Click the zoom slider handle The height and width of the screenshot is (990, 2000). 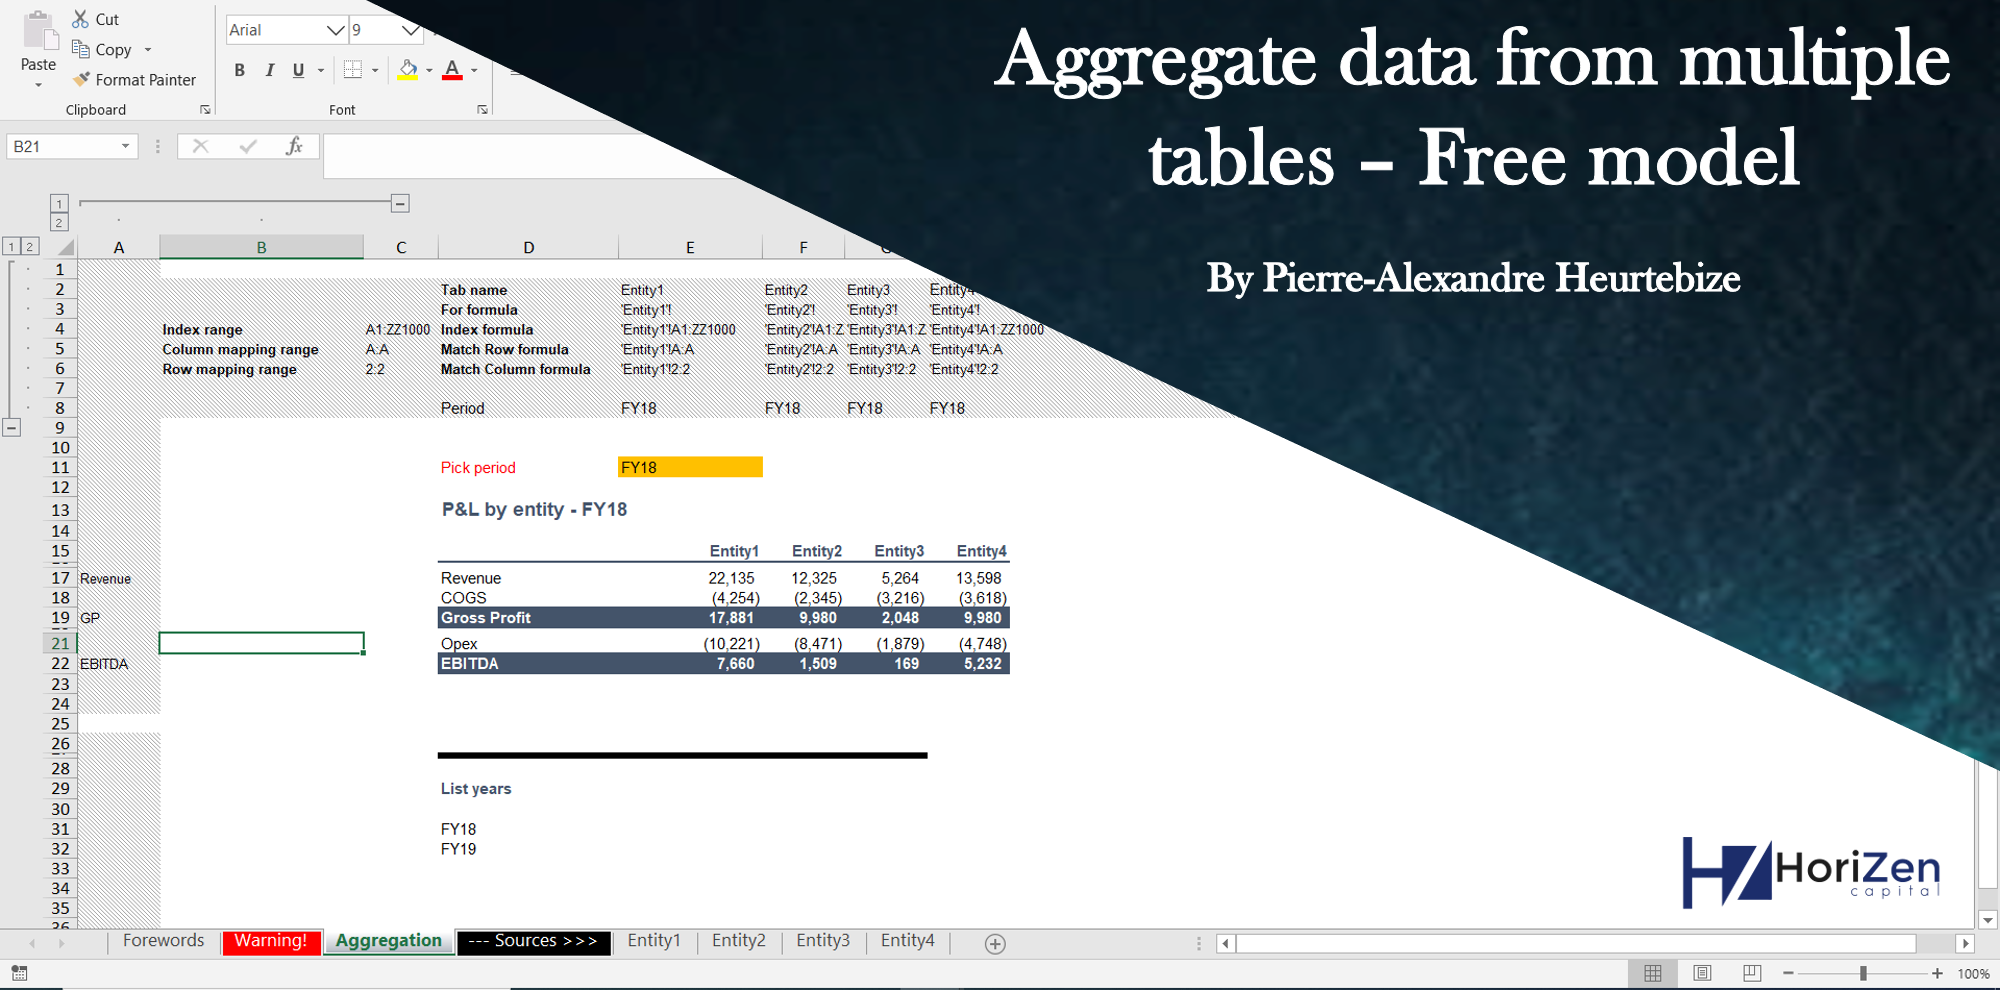[x=1863, y=973]
